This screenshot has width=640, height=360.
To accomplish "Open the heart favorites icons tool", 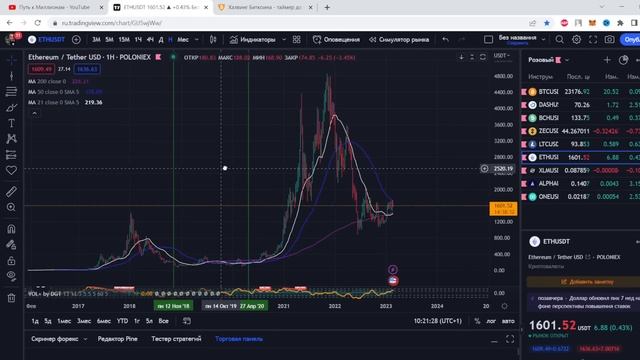I will click(x=11, y=170).
